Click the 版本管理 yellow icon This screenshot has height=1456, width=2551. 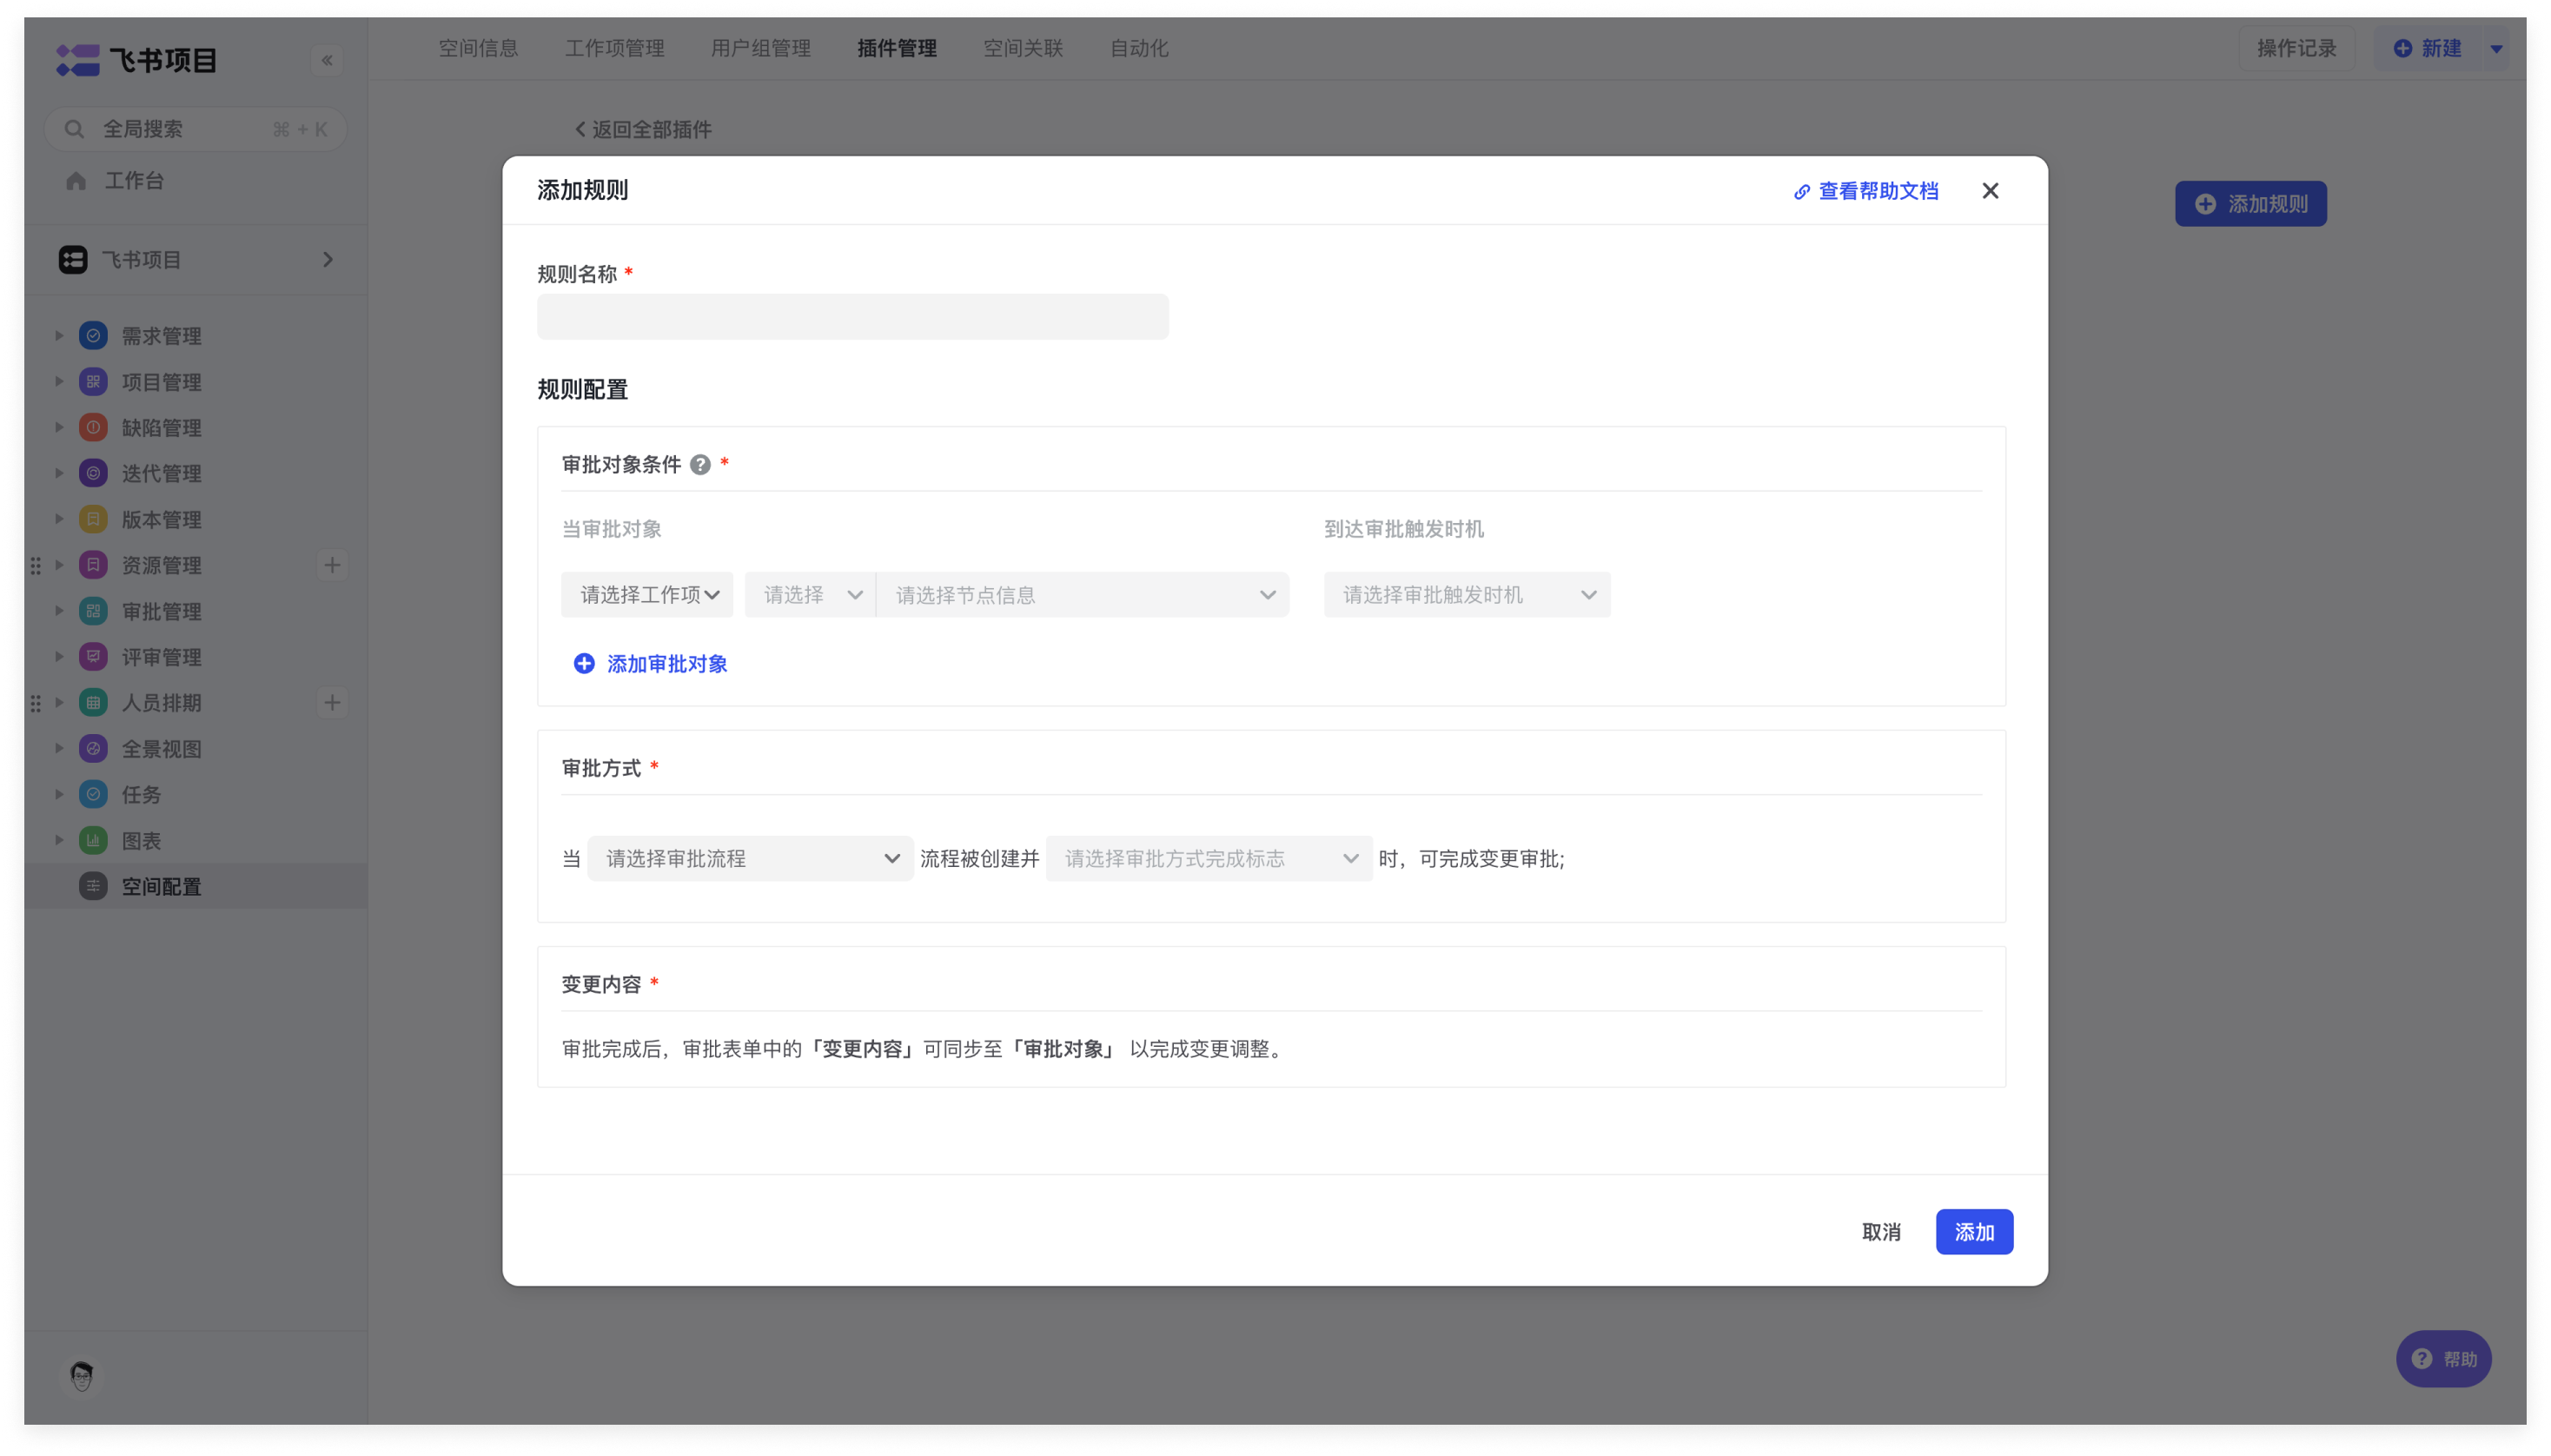[93, 520]
